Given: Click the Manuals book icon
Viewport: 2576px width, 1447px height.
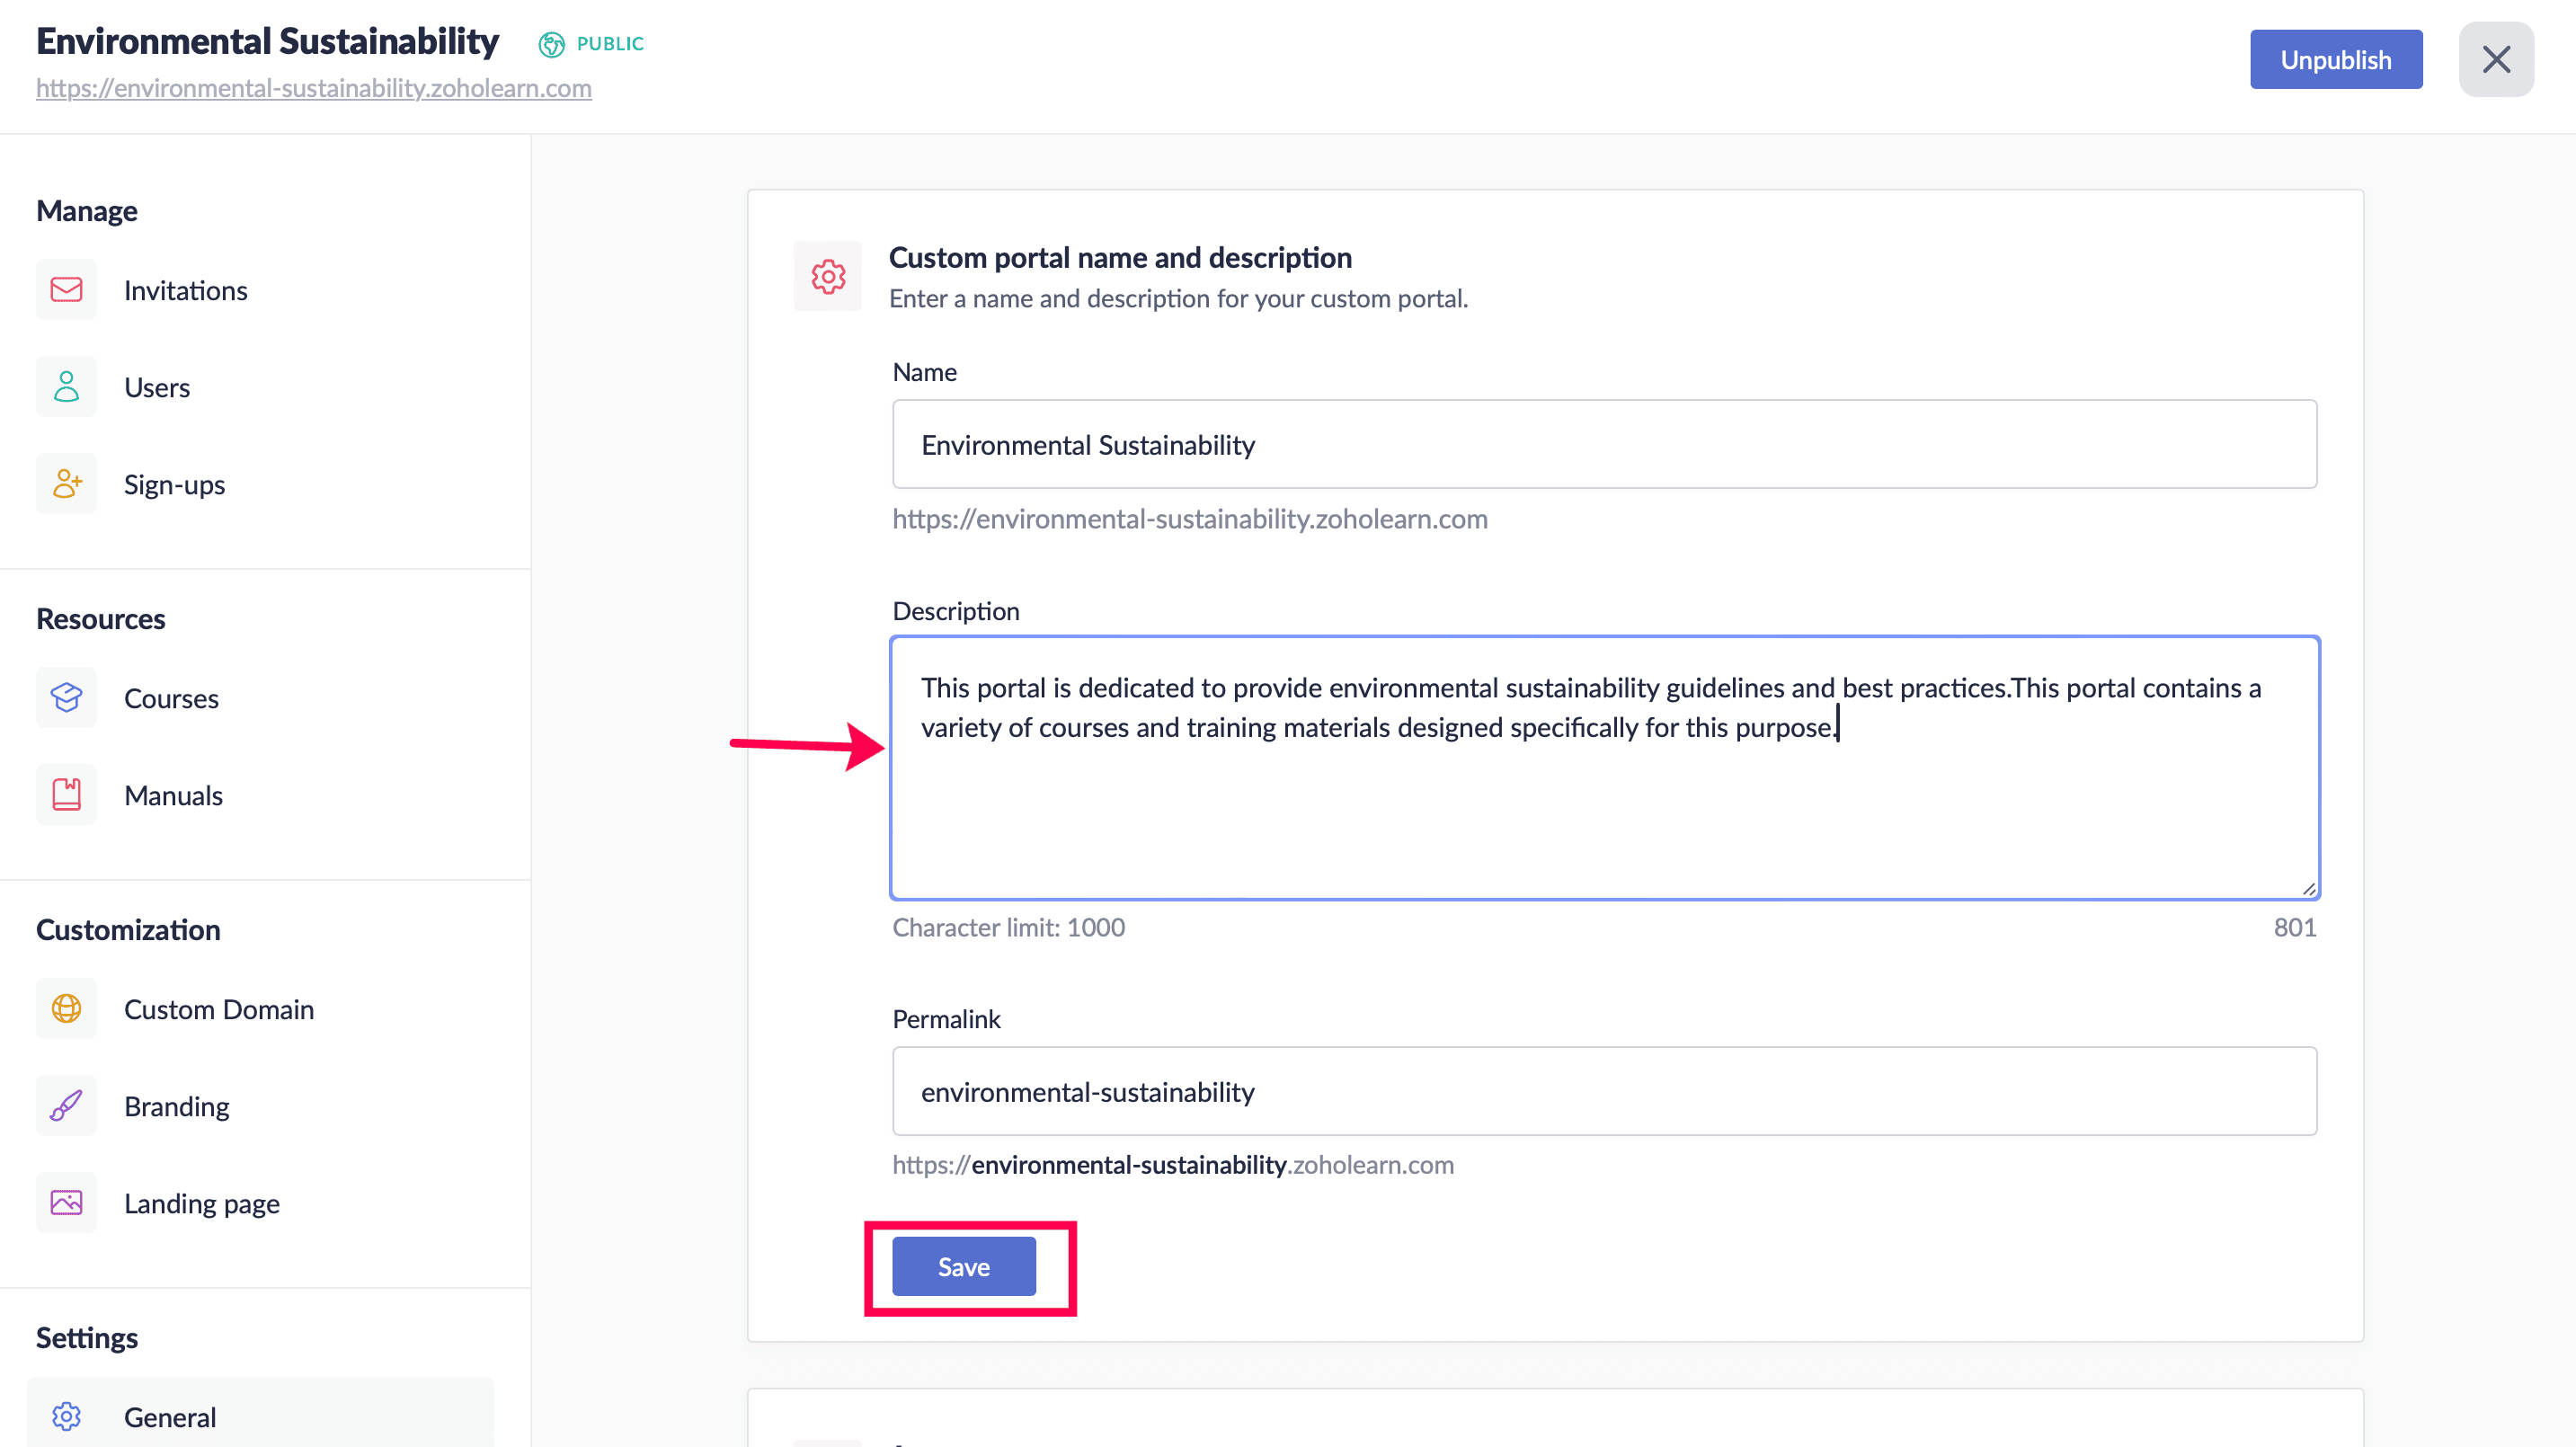Looking at the screenshot, I should pyautogui.click(x=66, y=795).
